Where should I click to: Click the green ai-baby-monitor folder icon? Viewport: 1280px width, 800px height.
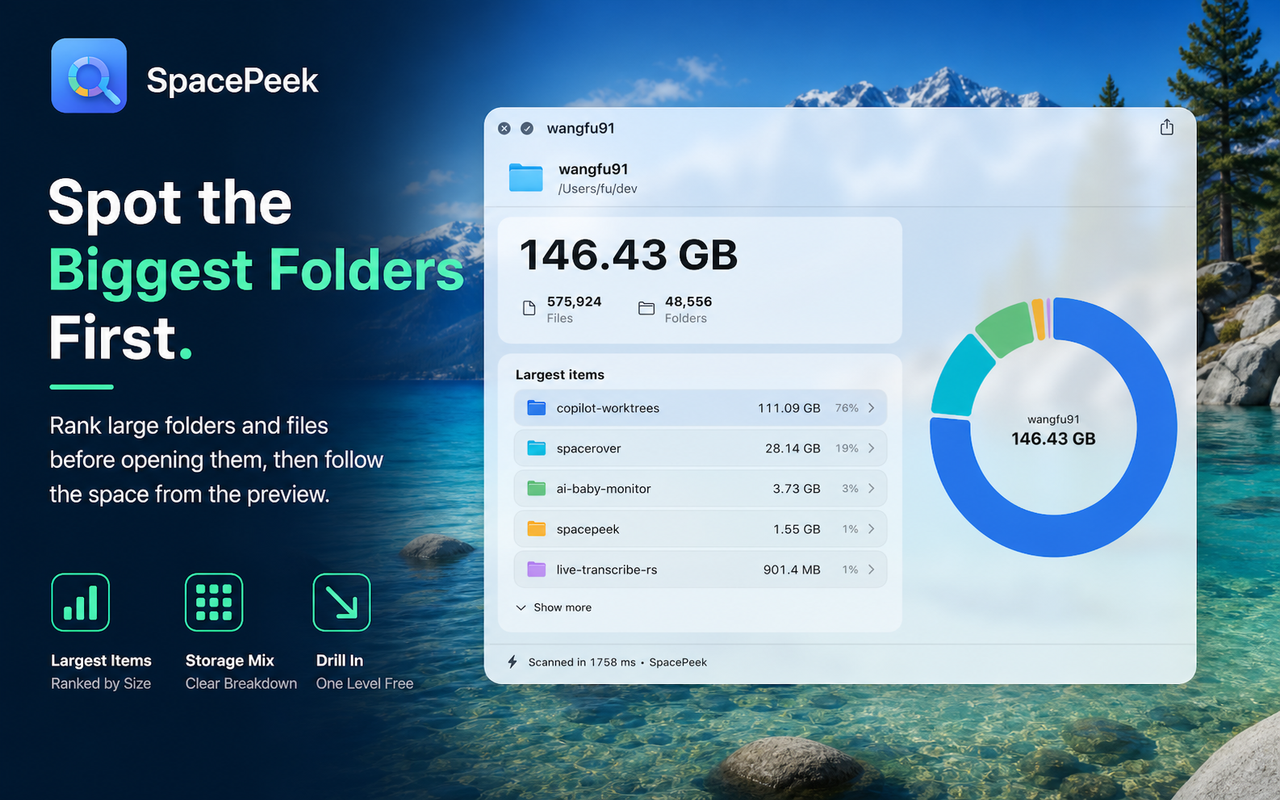pos(536,488)
